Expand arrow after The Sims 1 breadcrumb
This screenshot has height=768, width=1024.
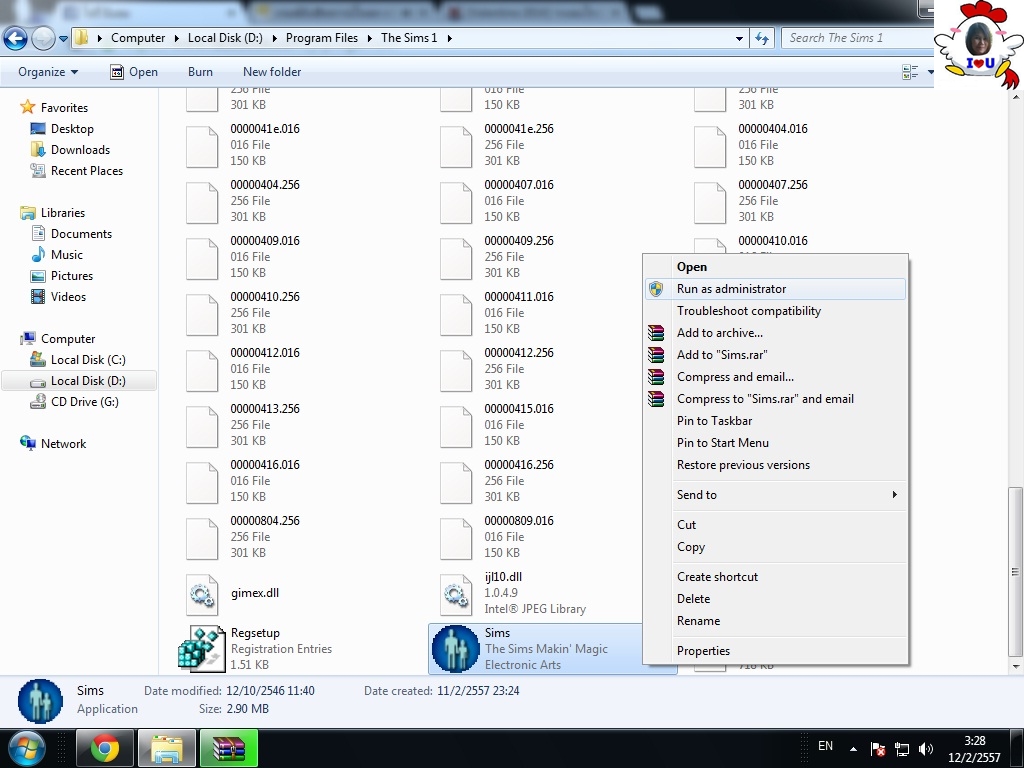tap(449, 38)
